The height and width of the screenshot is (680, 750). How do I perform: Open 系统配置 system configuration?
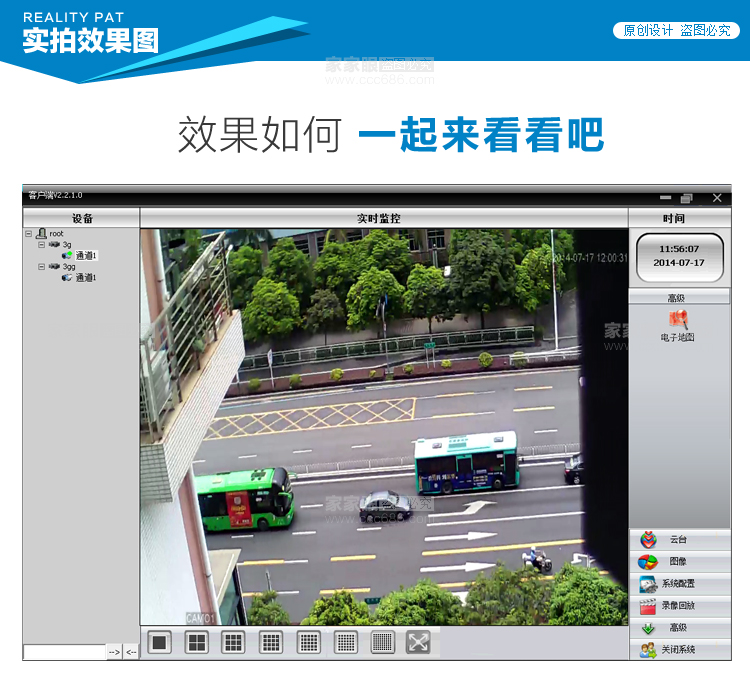pos(679,584)
